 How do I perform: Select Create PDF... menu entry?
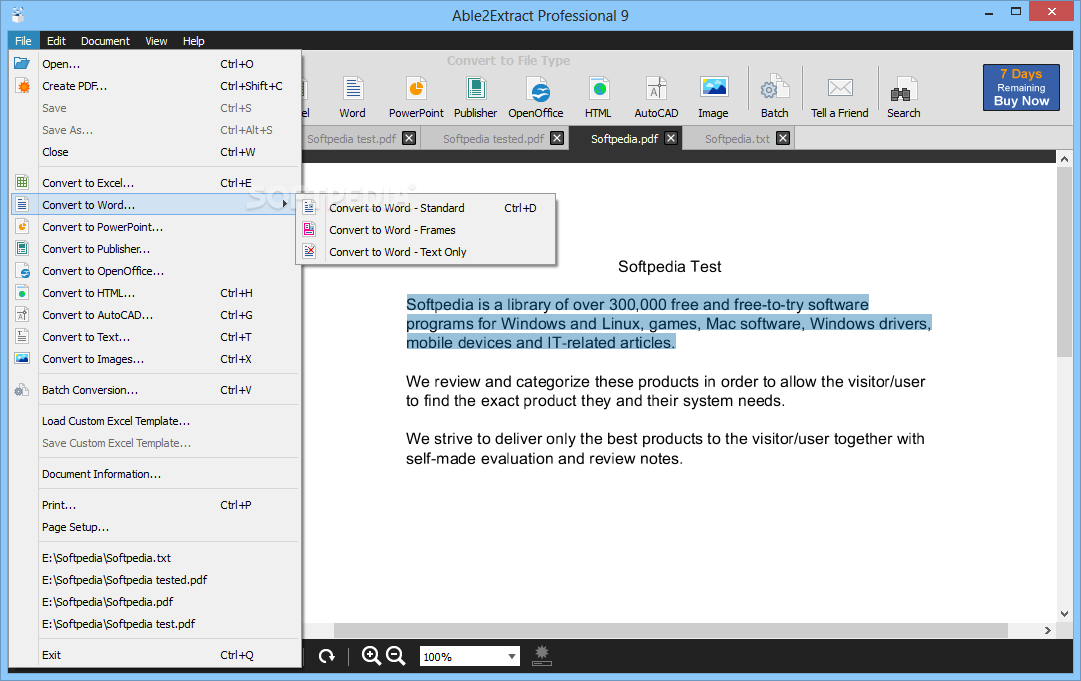point(155,85)
